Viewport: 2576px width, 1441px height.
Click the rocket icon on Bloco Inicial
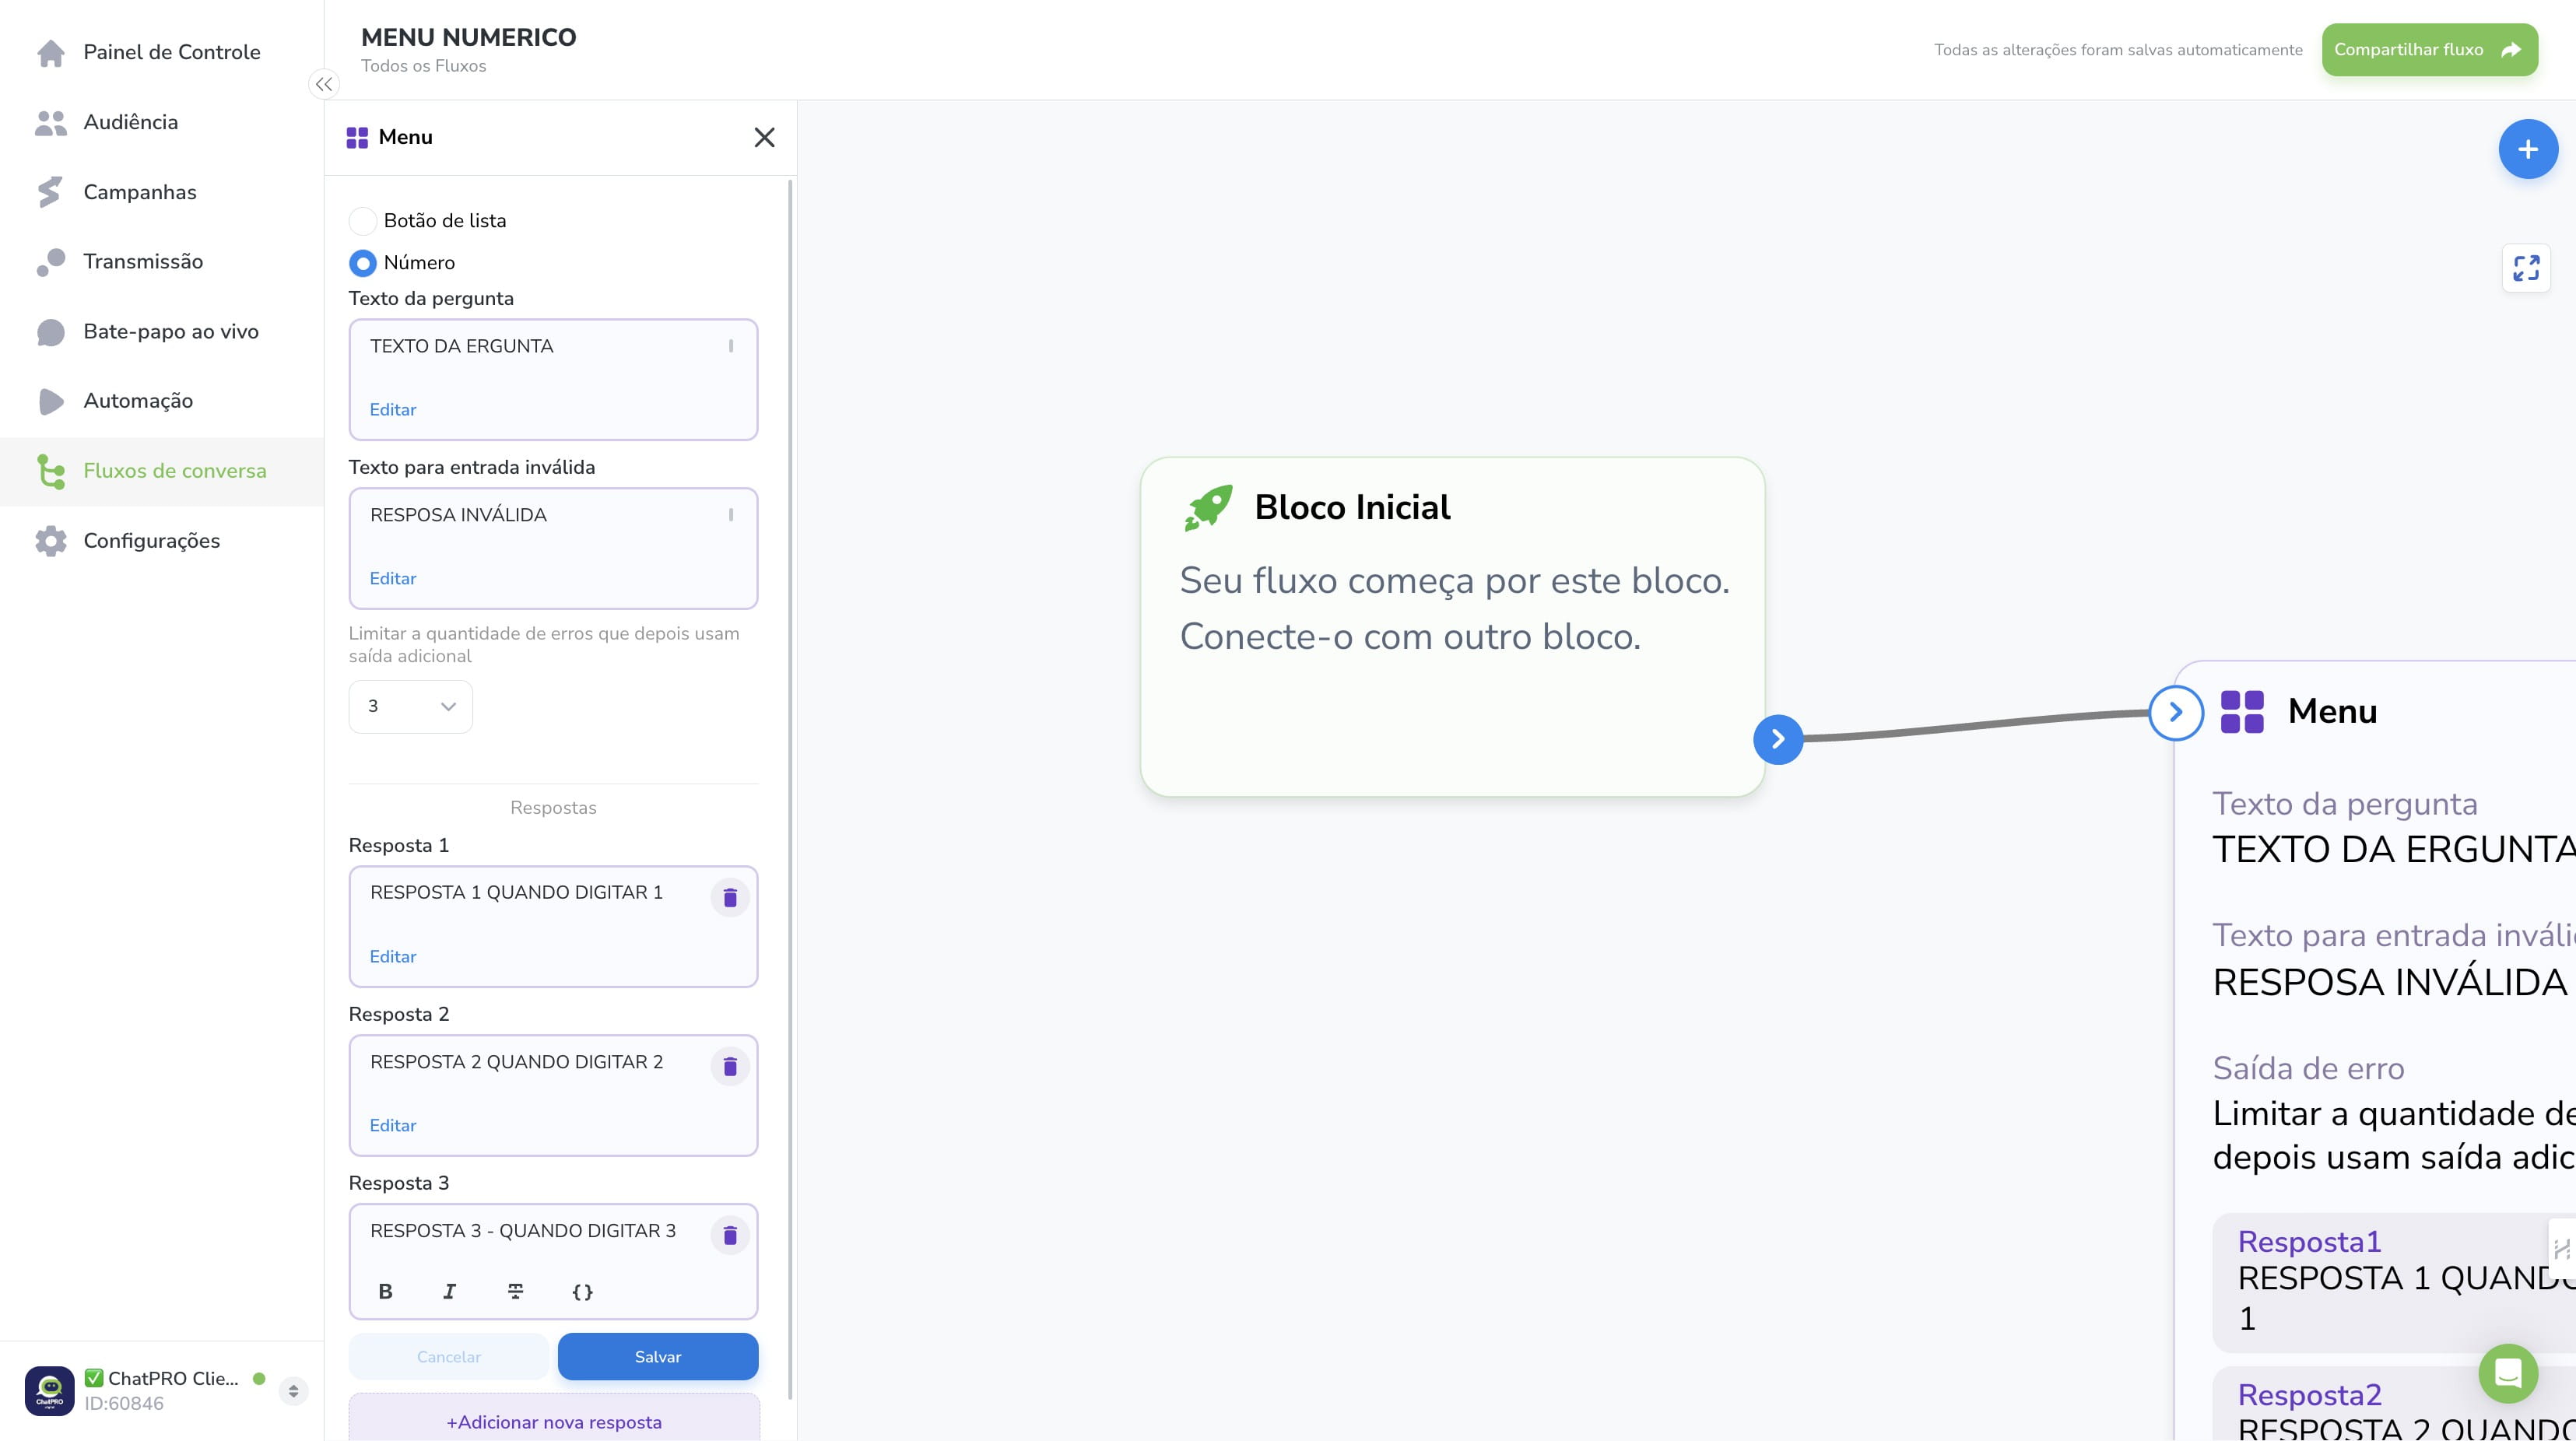click(1208, 508)
